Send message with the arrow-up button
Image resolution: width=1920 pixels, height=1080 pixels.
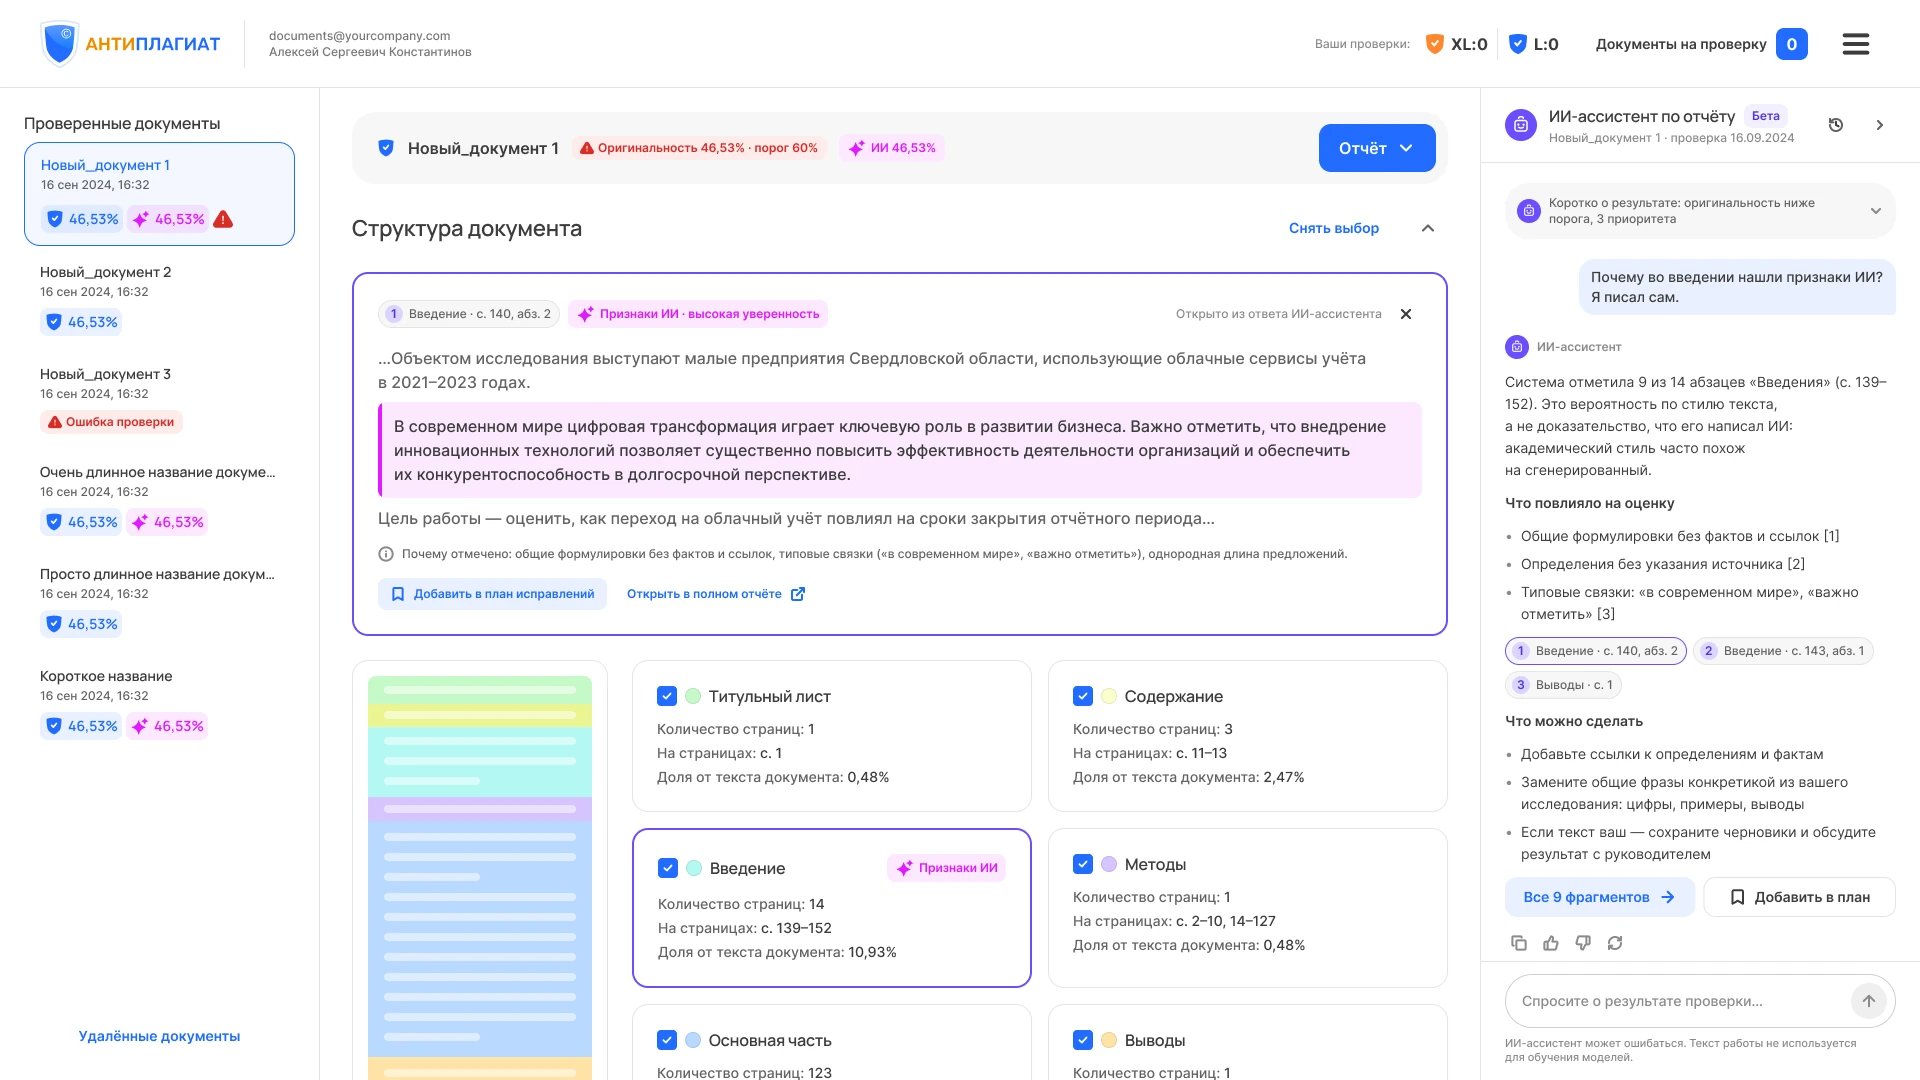(x=1868, y=1001)
